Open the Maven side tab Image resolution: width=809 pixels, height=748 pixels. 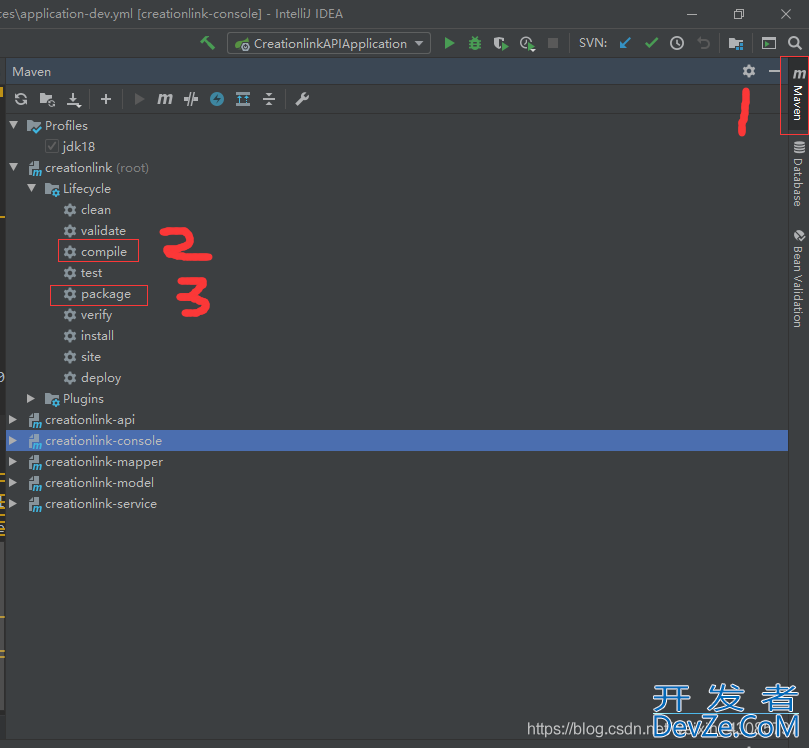tap(798, 95)
